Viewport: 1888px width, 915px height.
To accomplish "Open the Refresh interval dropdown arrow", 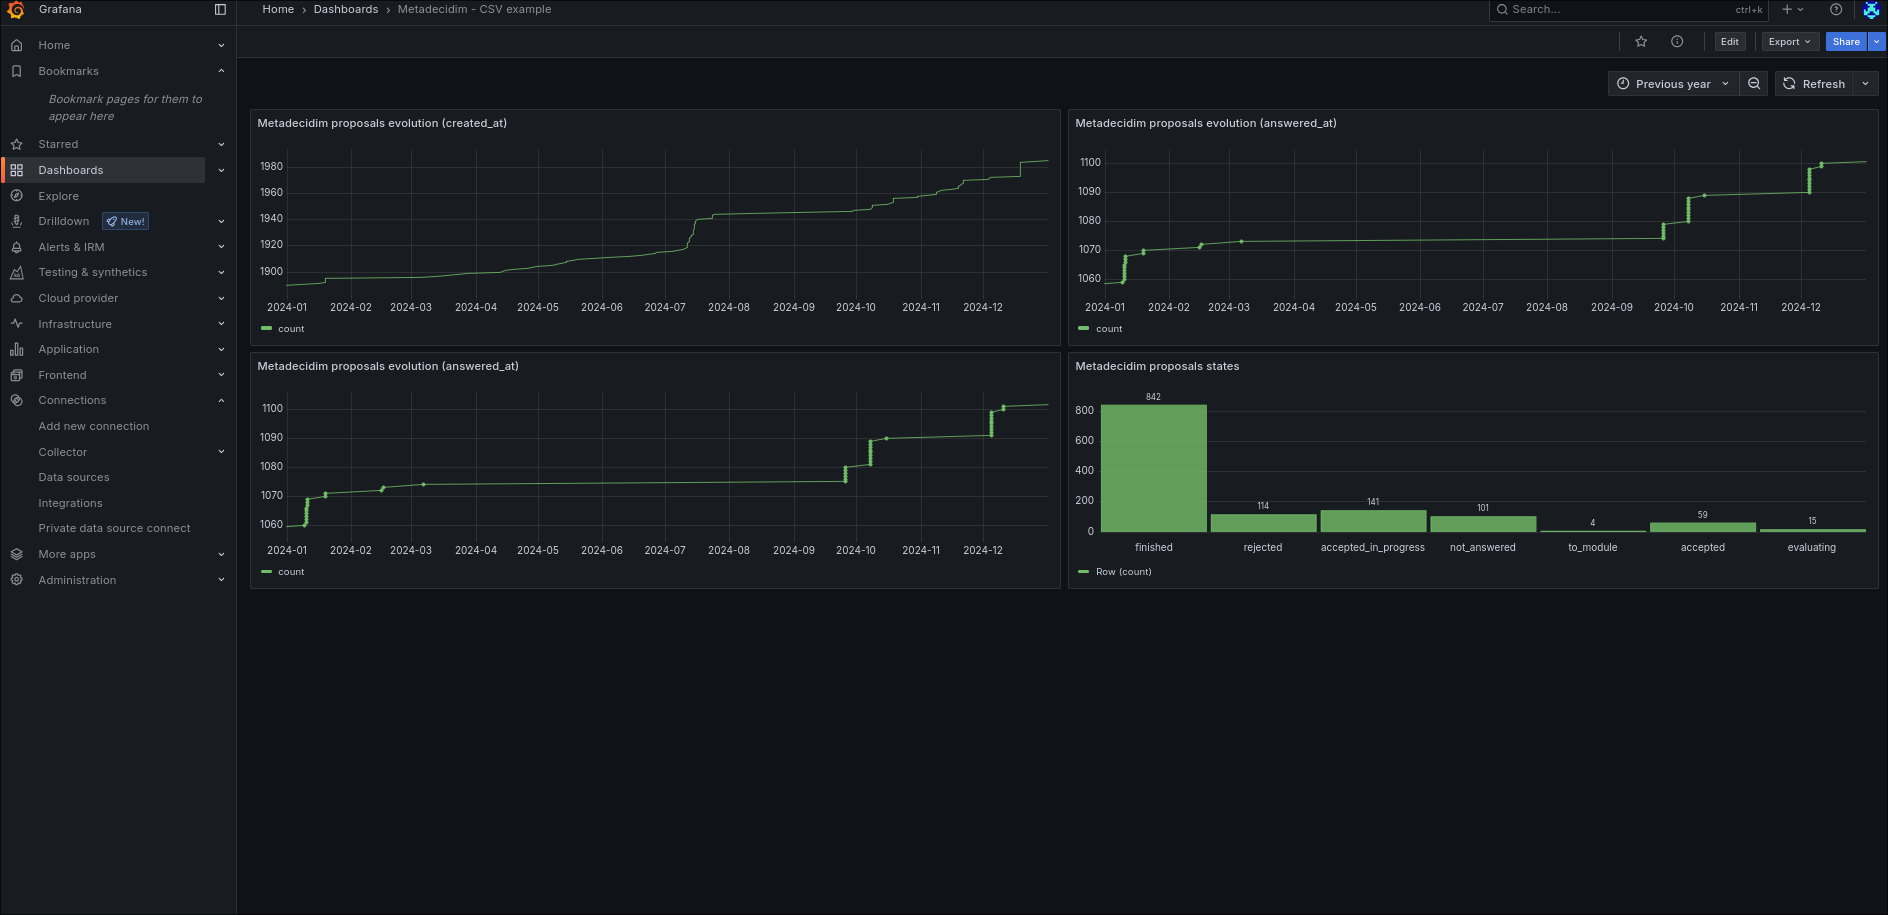I will 1866,83.
